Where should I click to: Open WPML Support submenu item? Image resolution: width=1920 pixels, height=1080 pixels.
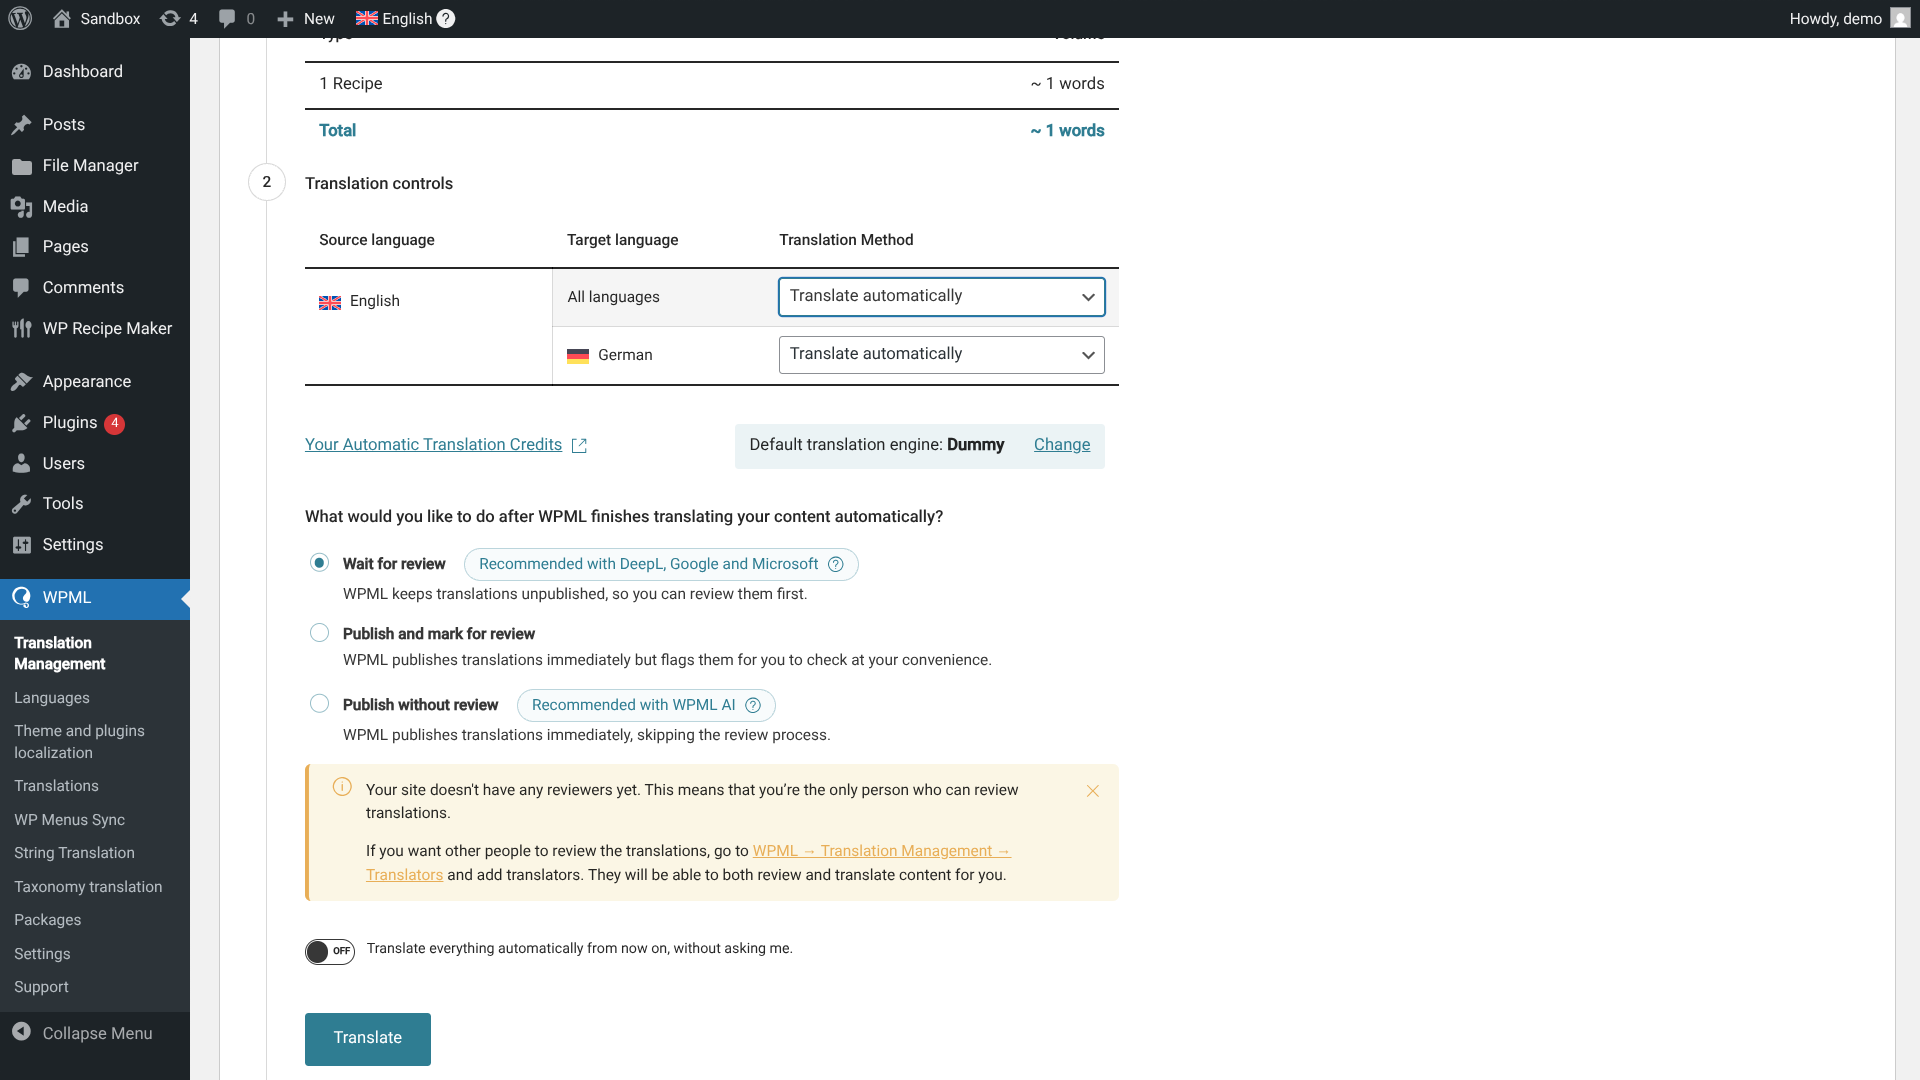click(x=41, y=987)
